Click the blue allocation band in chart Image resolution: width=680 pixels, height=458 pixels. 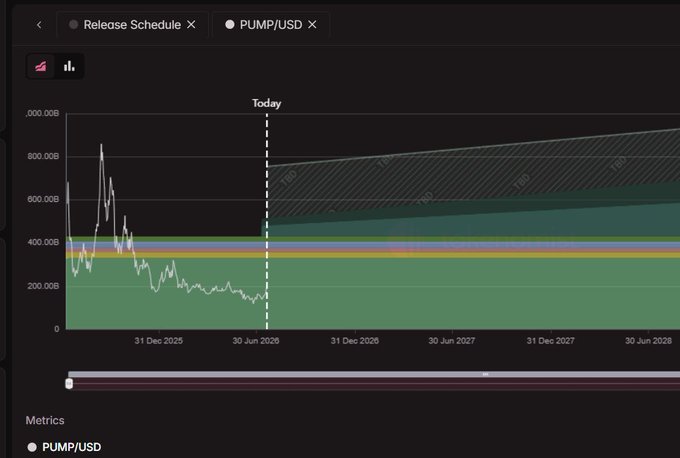[x=373, y=245]
